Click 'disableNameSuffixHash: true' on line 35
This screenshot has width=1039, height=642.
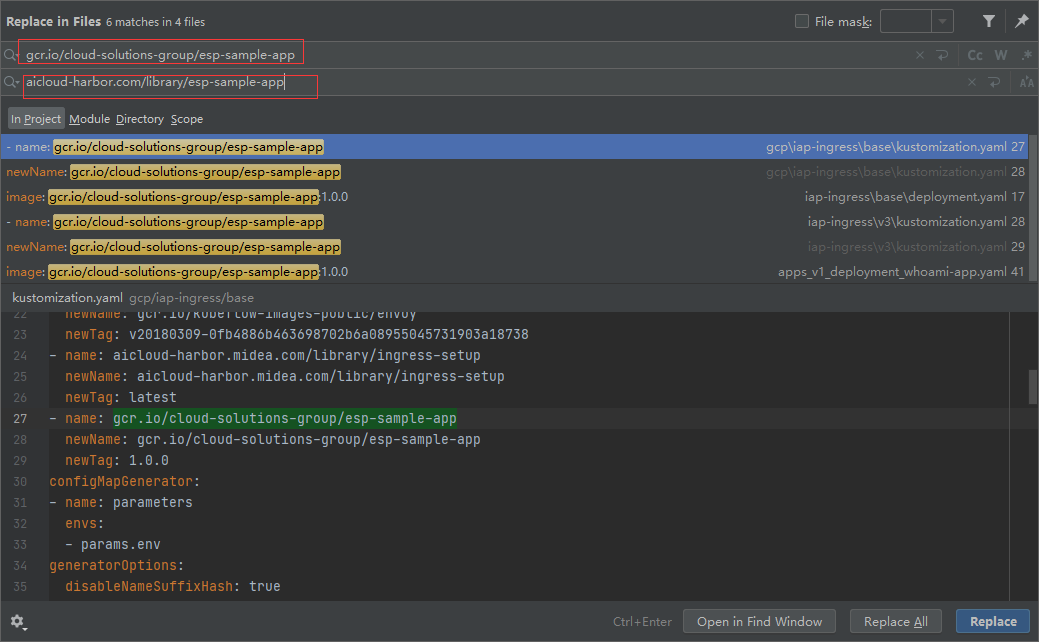(x=172, y=586)
